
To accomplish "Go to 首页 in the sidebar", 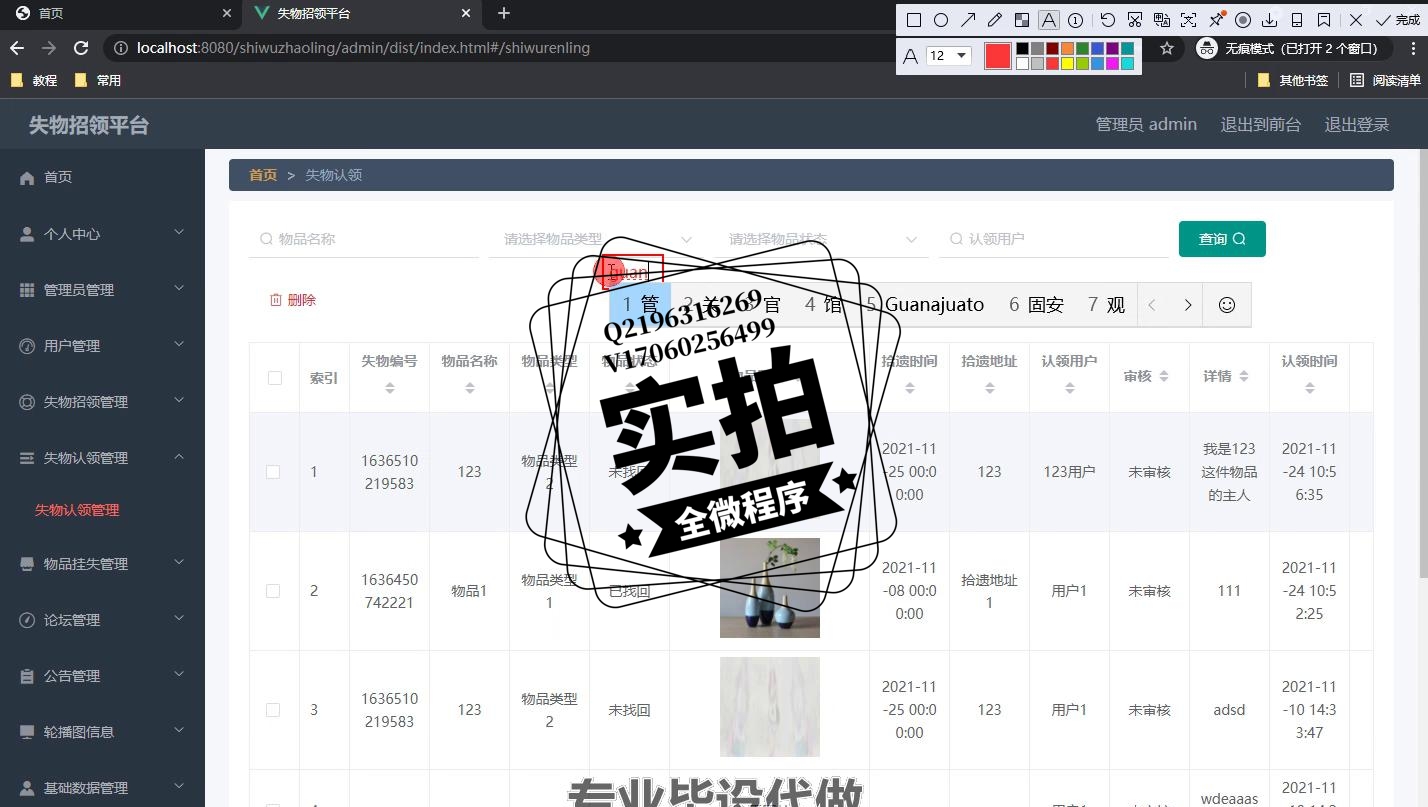I will [102, 177].
